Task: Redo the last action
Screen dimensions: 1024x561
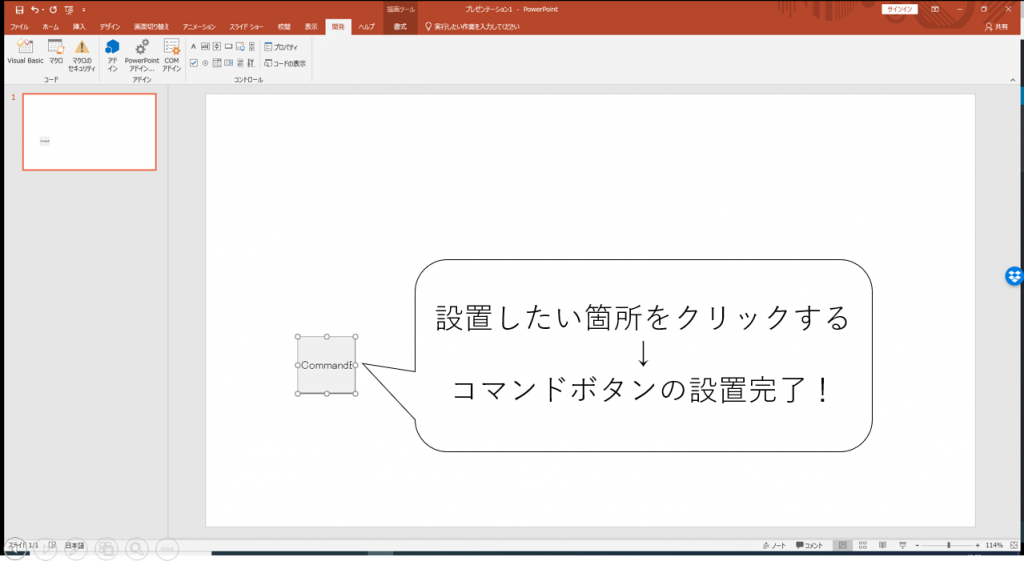Action: point(53,10)
